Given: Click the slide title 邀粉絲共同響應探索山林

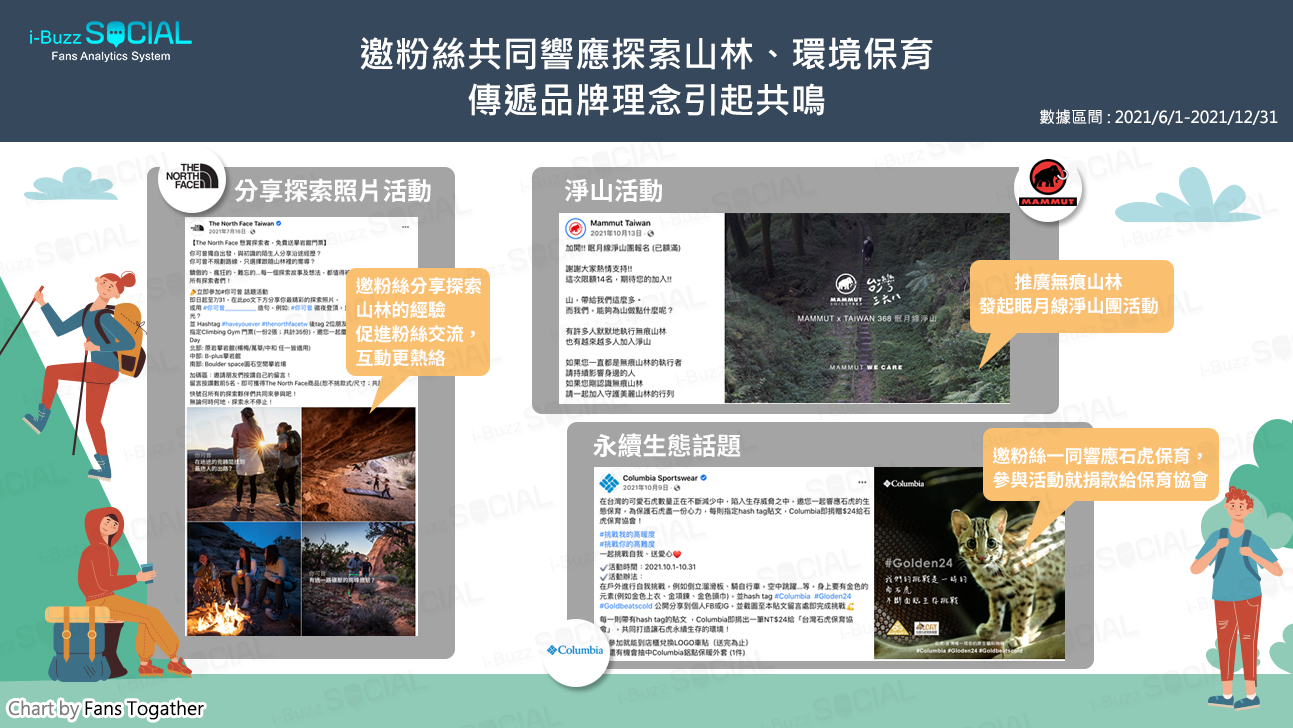Looking at the screenshot, I should pos(647,54).
